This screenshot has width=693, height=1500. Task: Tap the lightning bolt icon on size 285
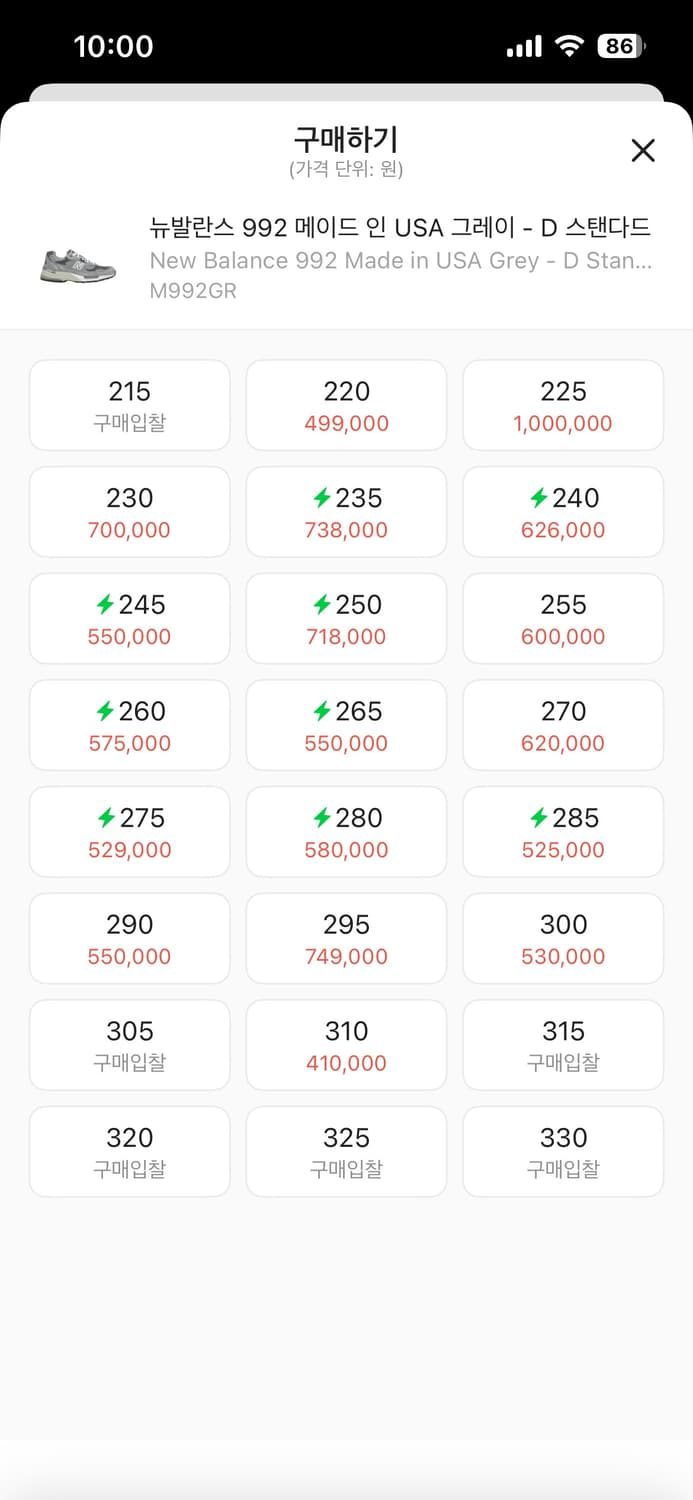coord(539,818)
